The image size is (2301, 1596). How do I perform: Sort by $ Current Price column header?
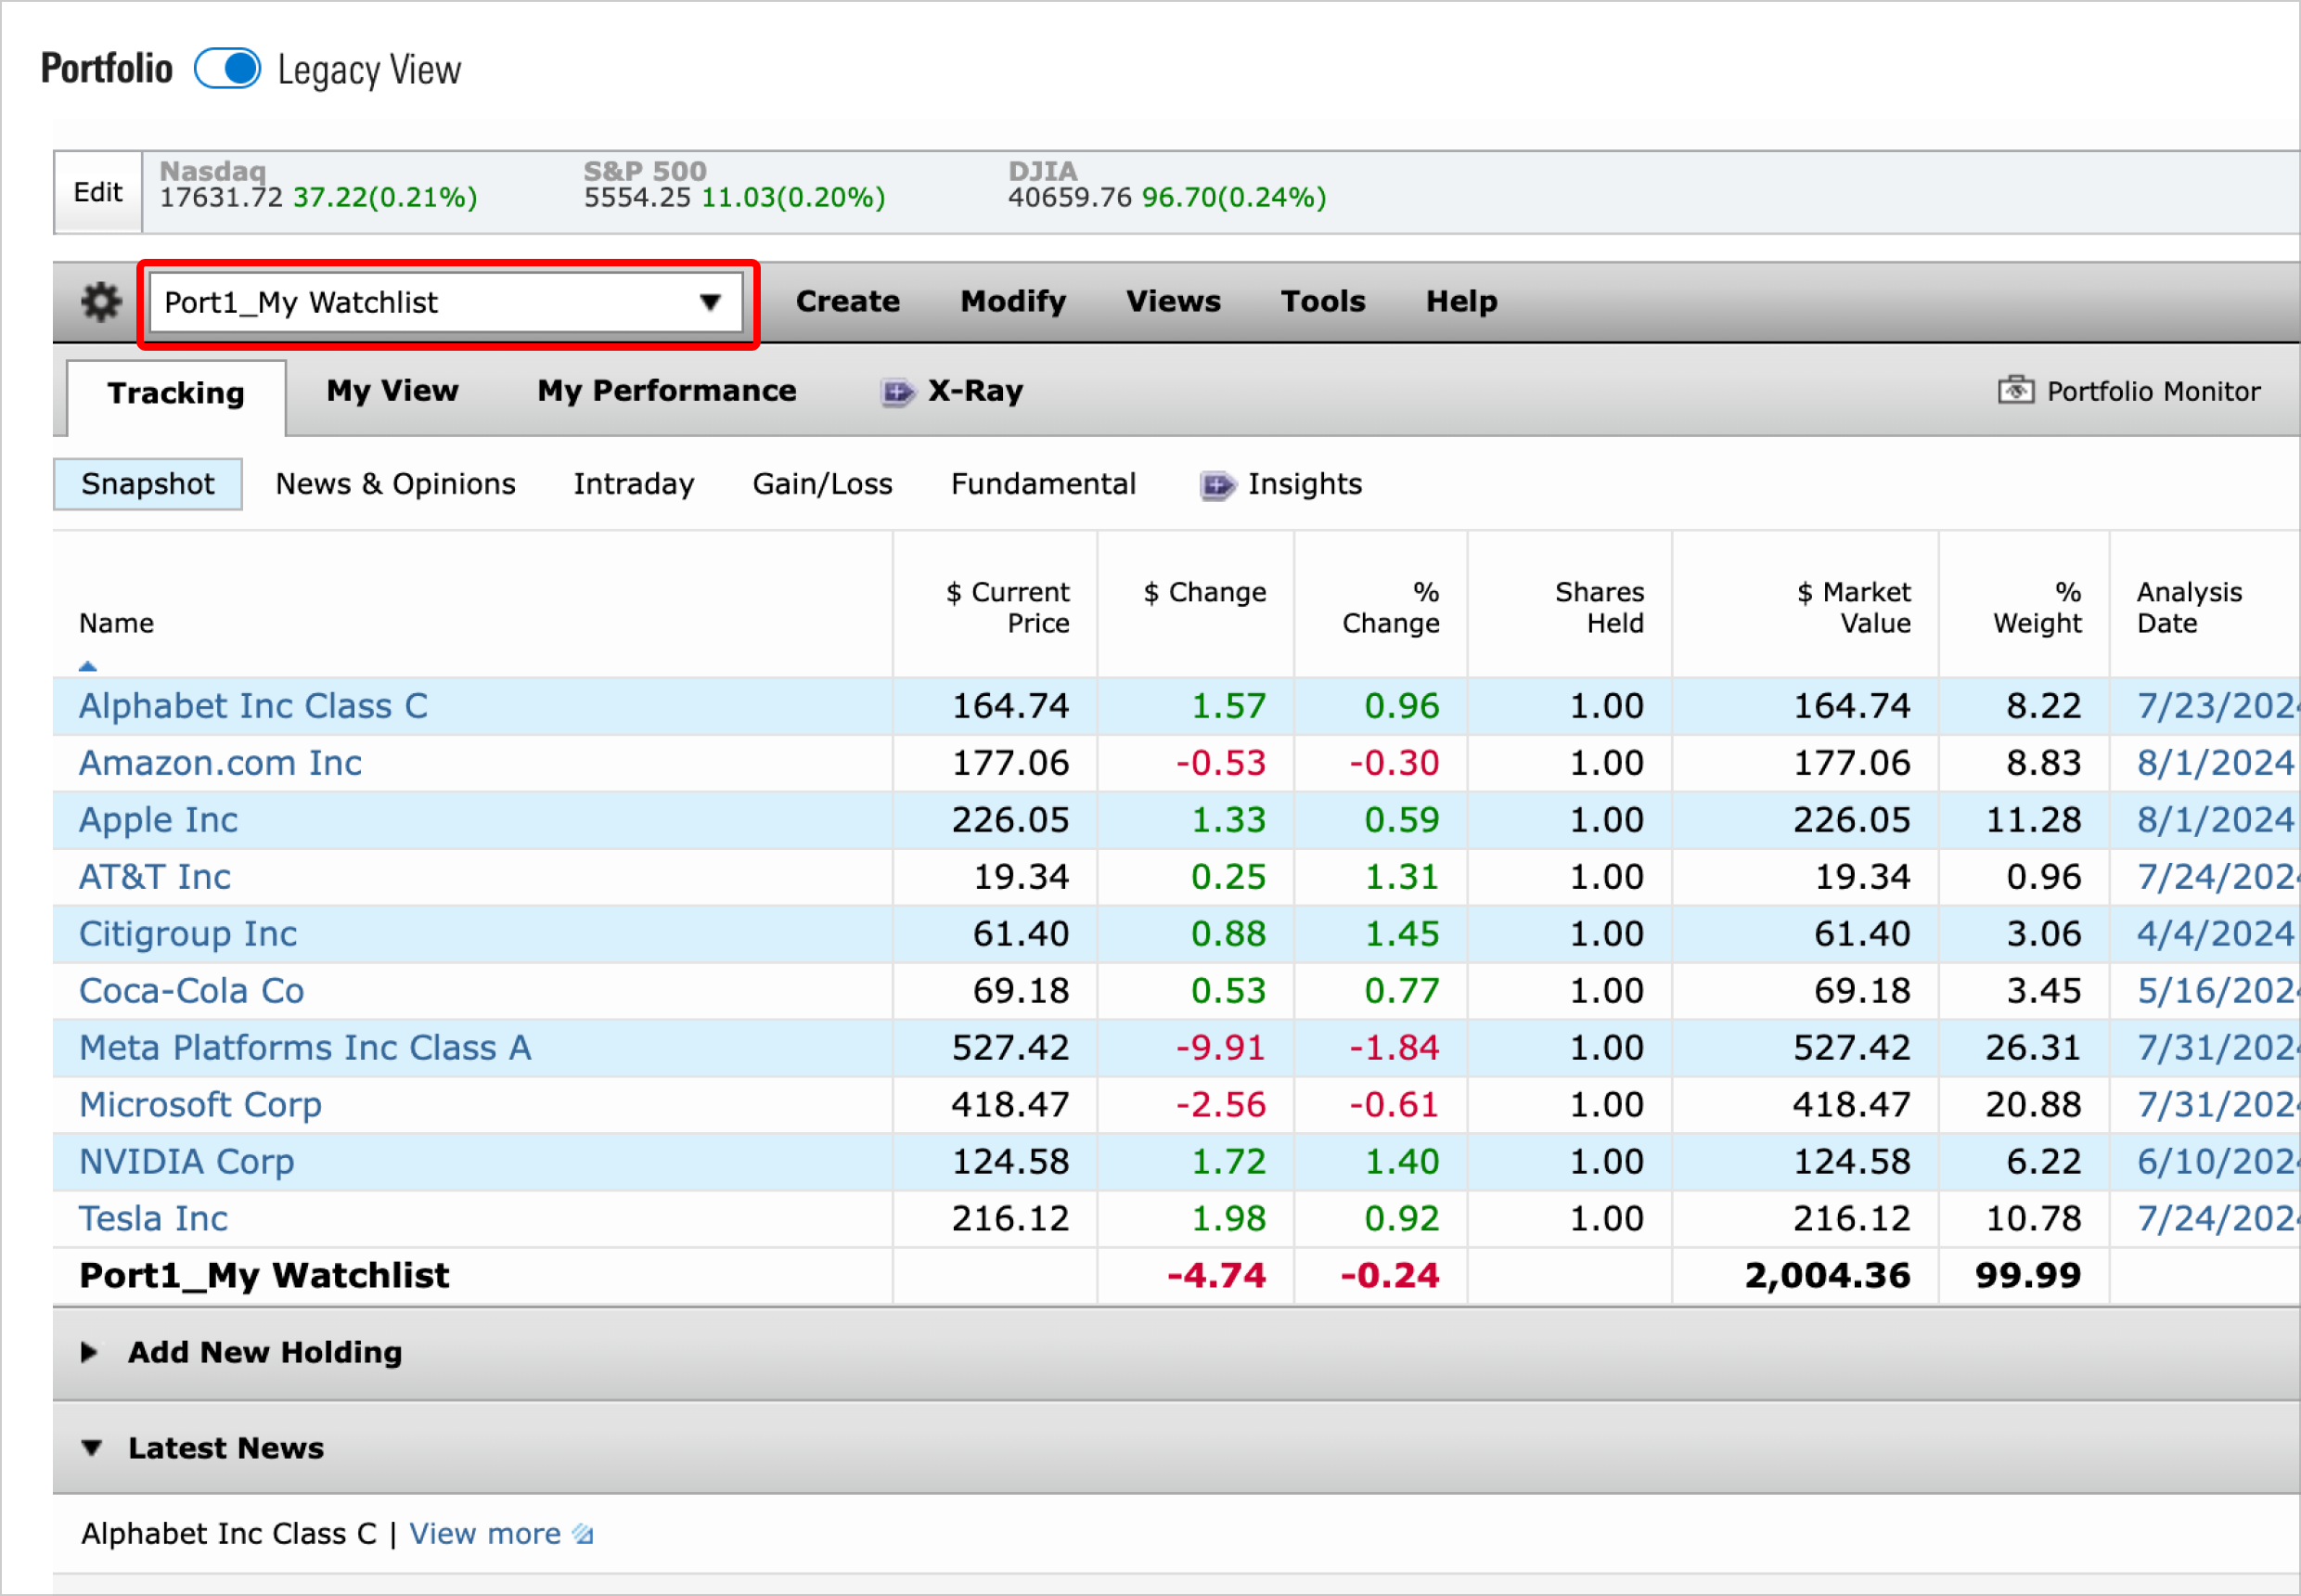pyautogui.click(x=1008, y=607)
